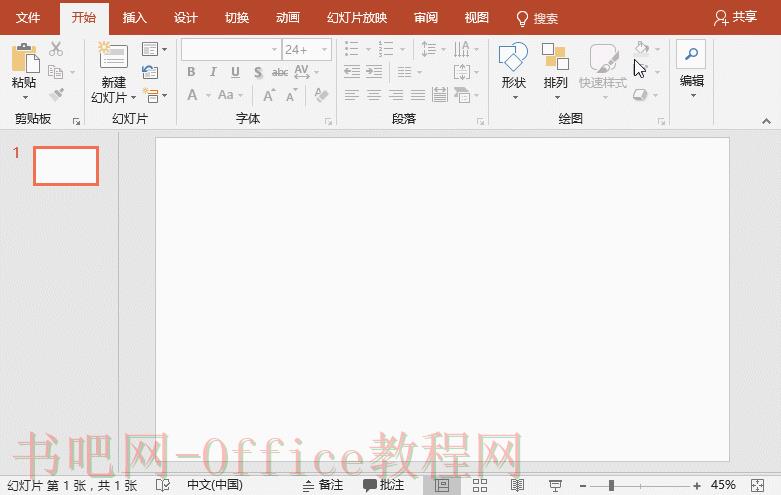The height and width of the screenshot is (495, 781).
Task: Toggle Normal view button
Action: pyautogui.click(x=442, y=485)
